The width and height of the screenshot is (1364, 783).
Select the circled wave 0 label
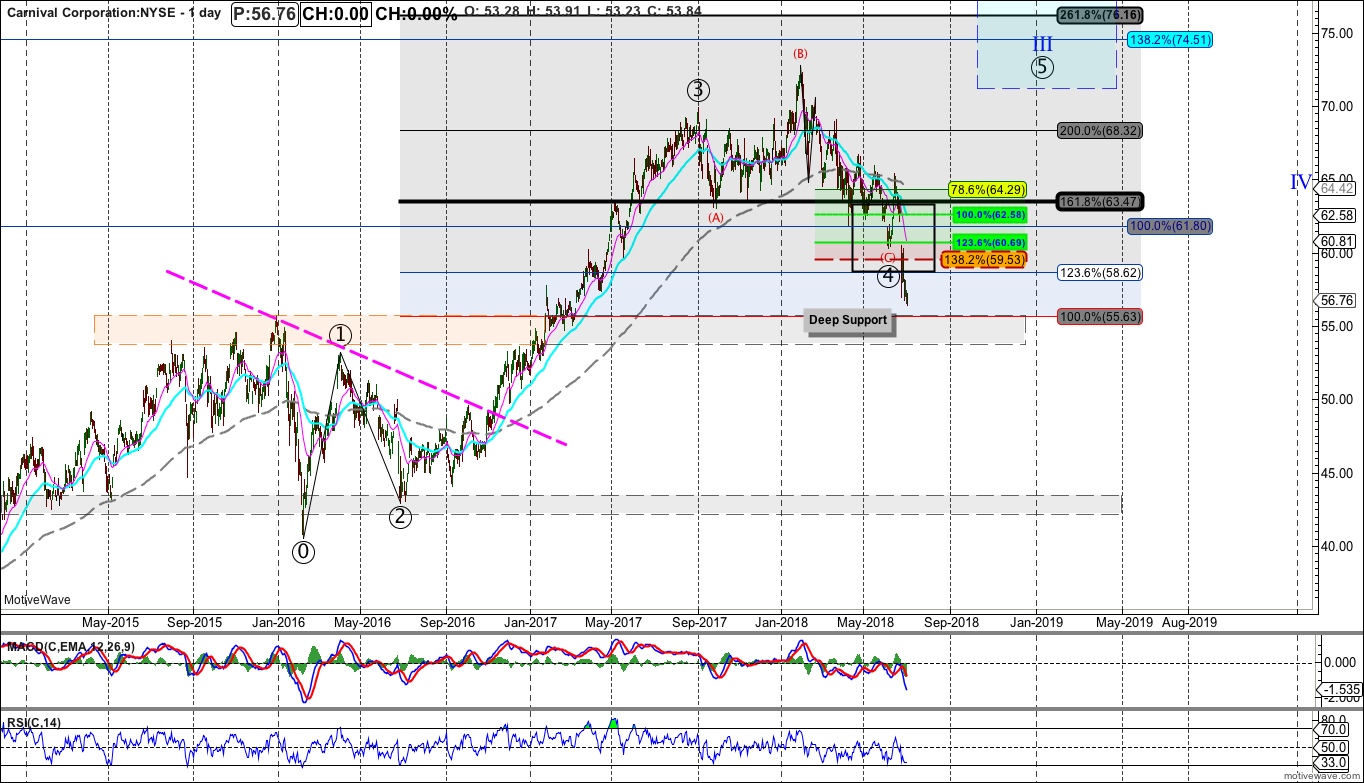coord(303,551)
